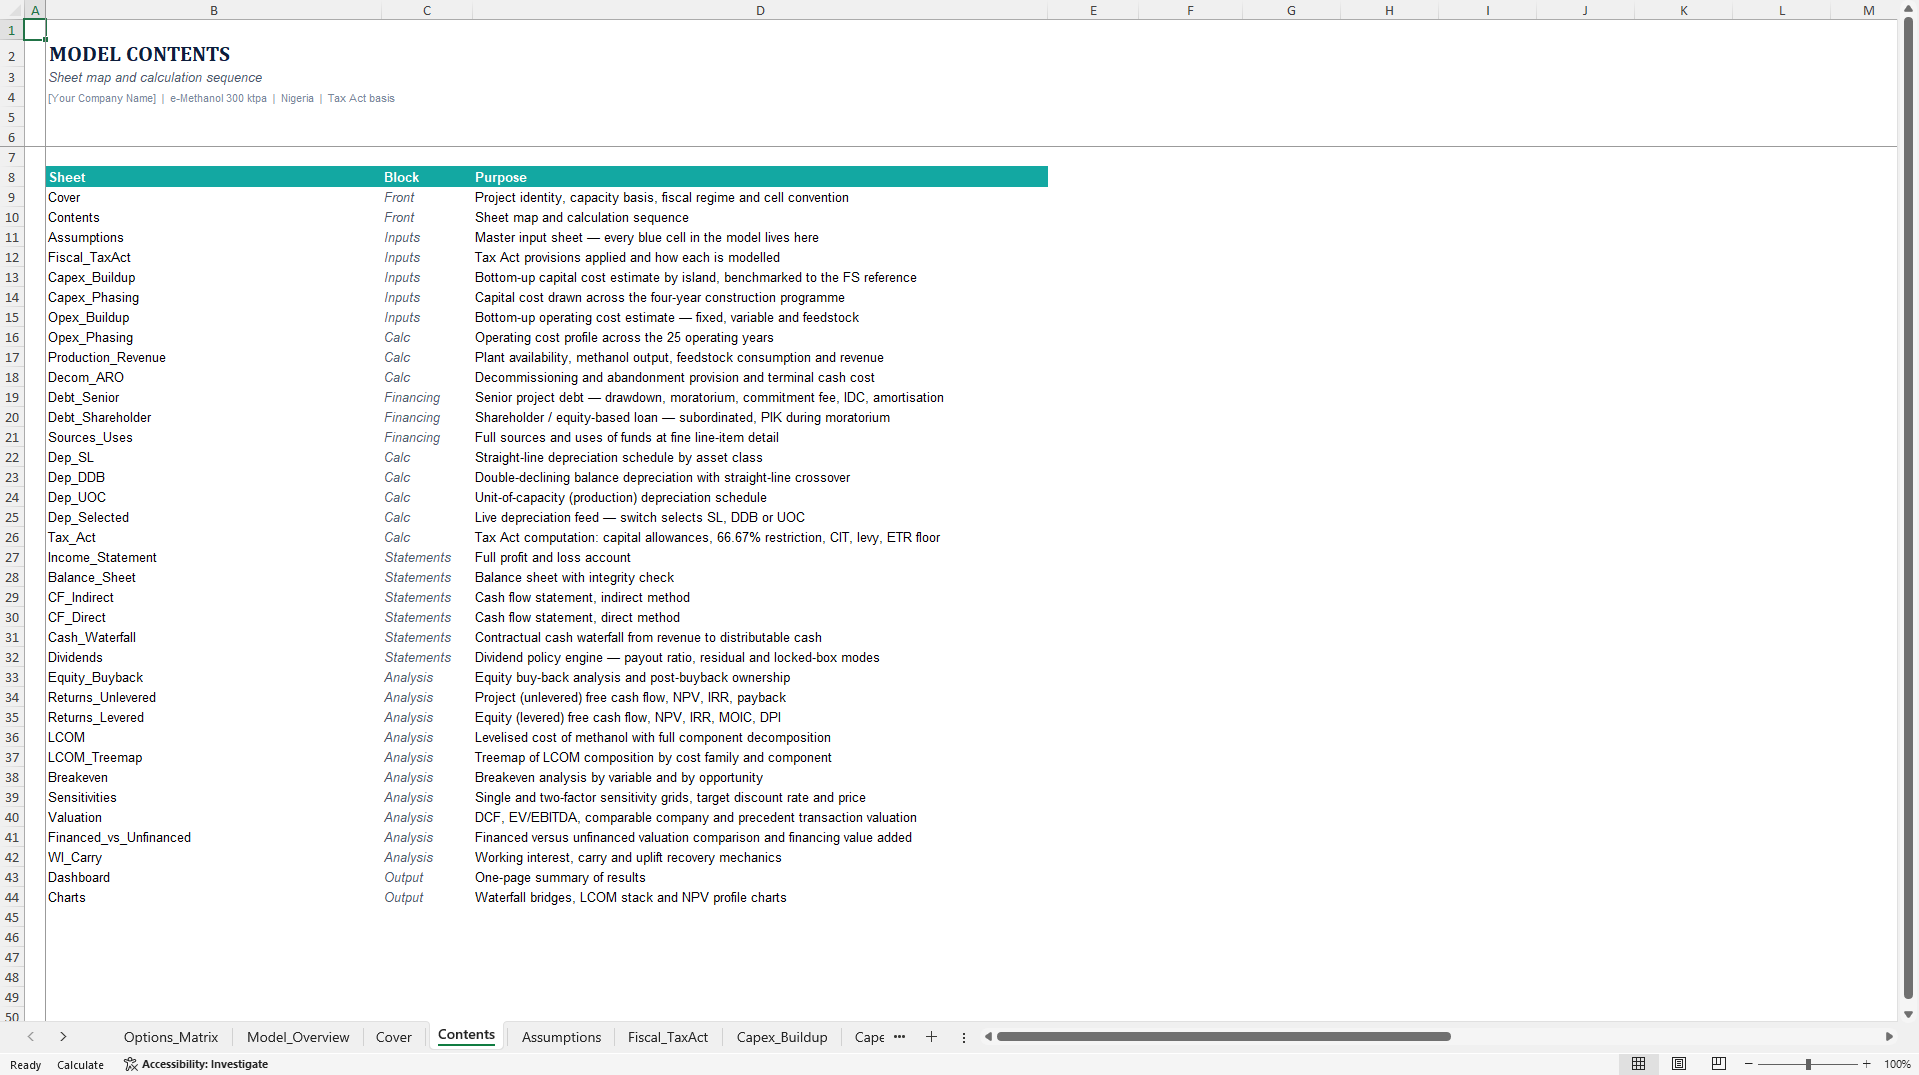1919x1075 pixels.
Task: Go to the previous sheet tab arrow
Action: click(31, 1037)
